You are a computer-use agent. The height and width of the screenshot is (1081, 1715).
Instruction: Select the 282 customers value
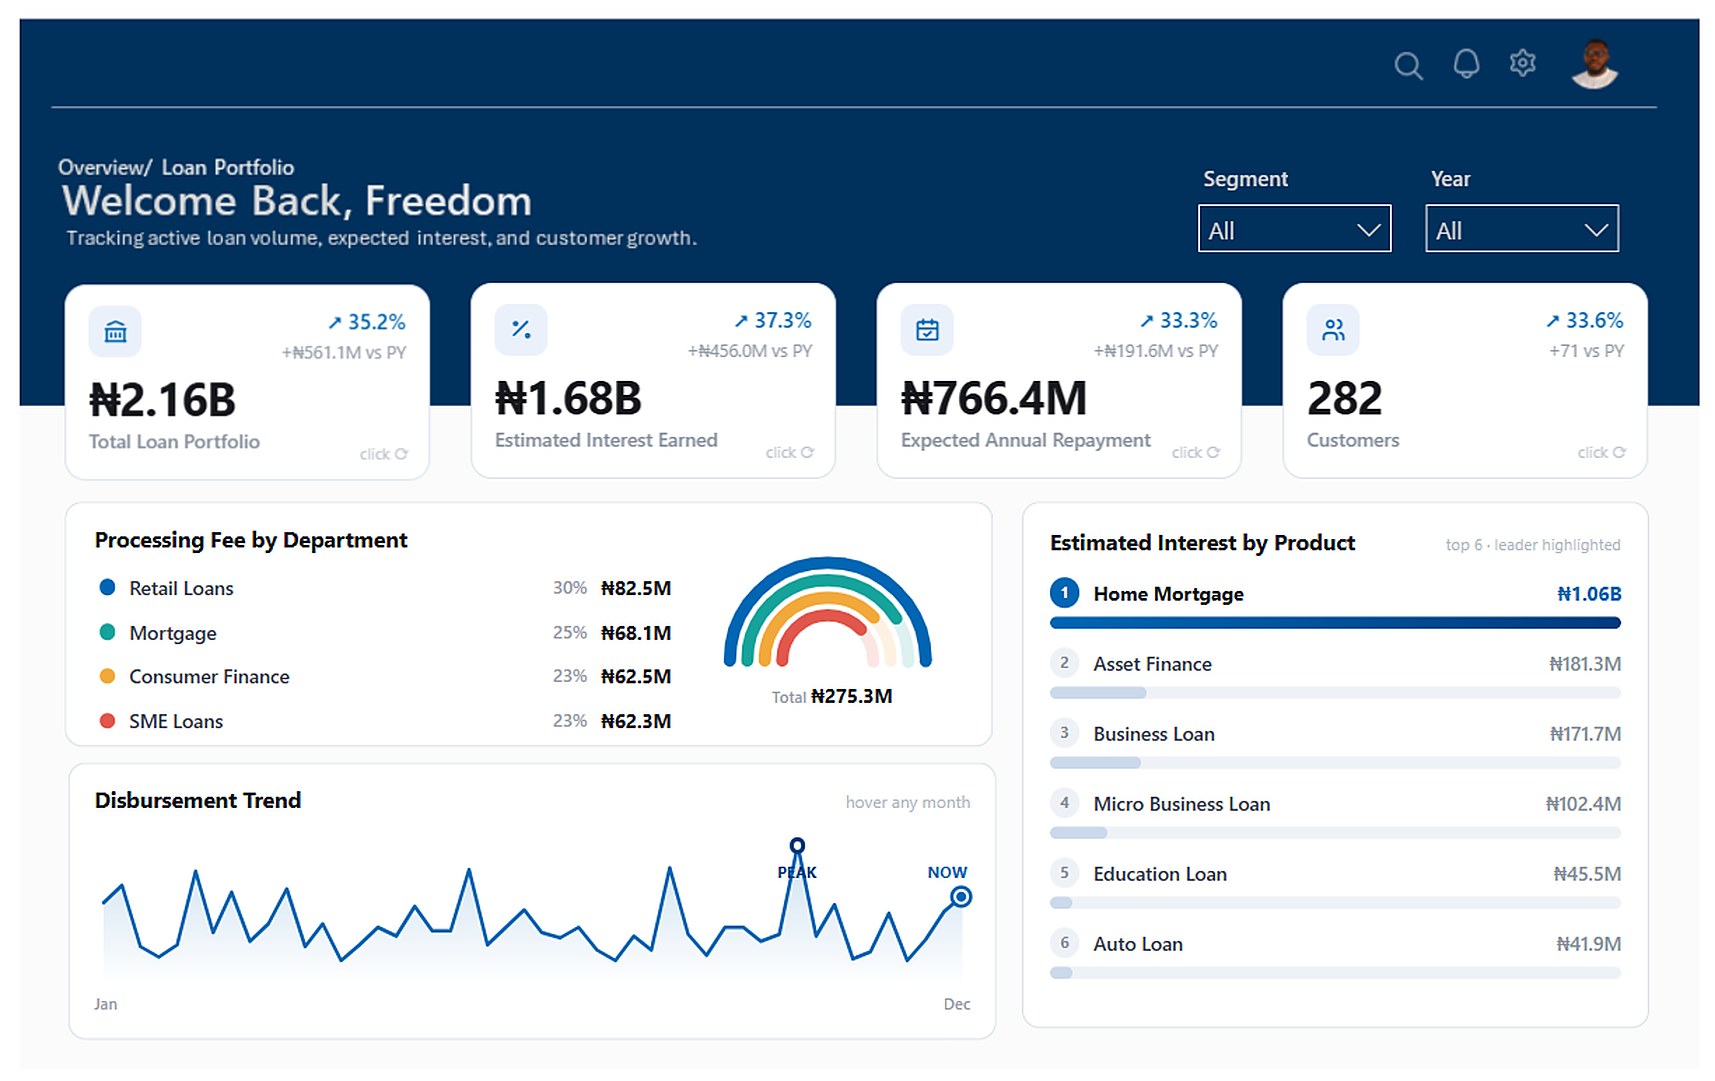pos(1345,399)
